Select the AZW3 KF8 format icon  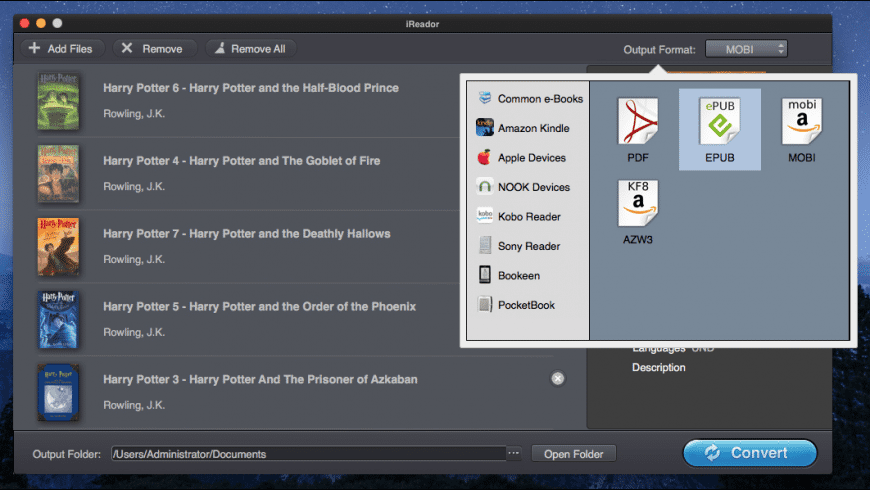click(x=638, y=203)
